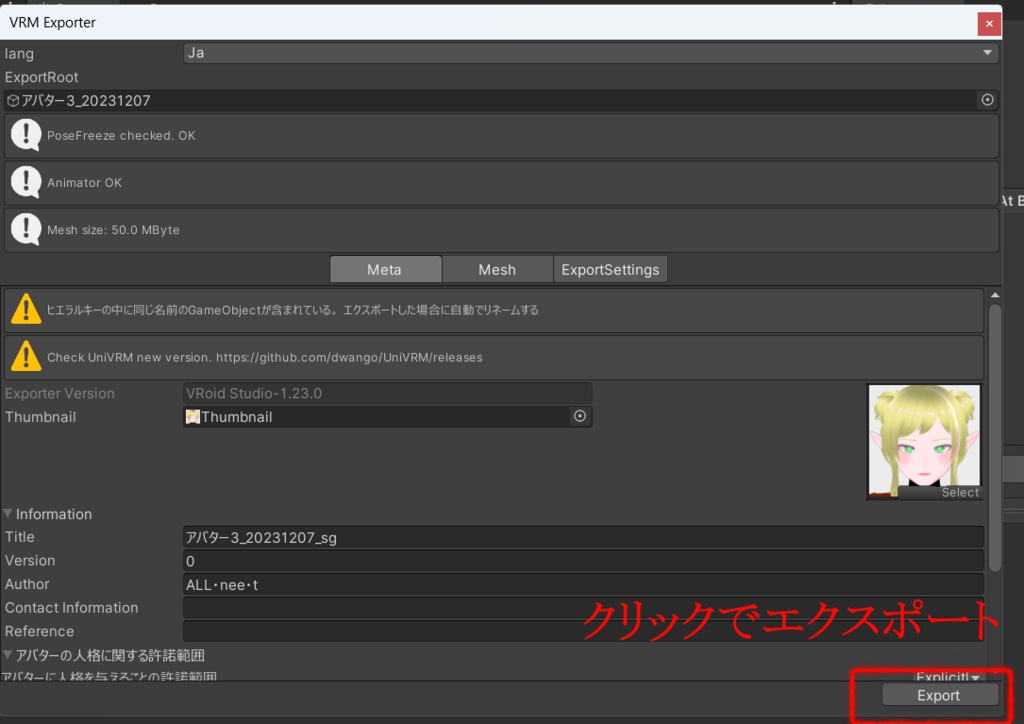1024x724 pixels.
Task: Click the ExportRoot object picker circle
Action: [987, 100]
